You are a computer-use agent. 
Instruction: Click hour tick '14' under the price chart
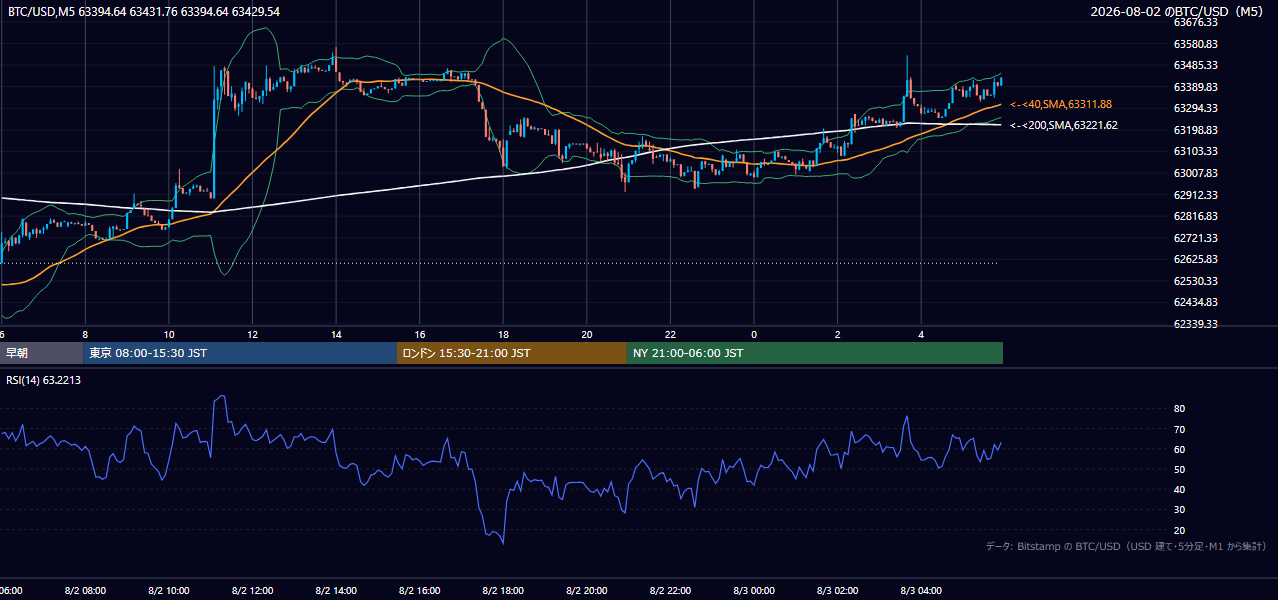point(336,334)
